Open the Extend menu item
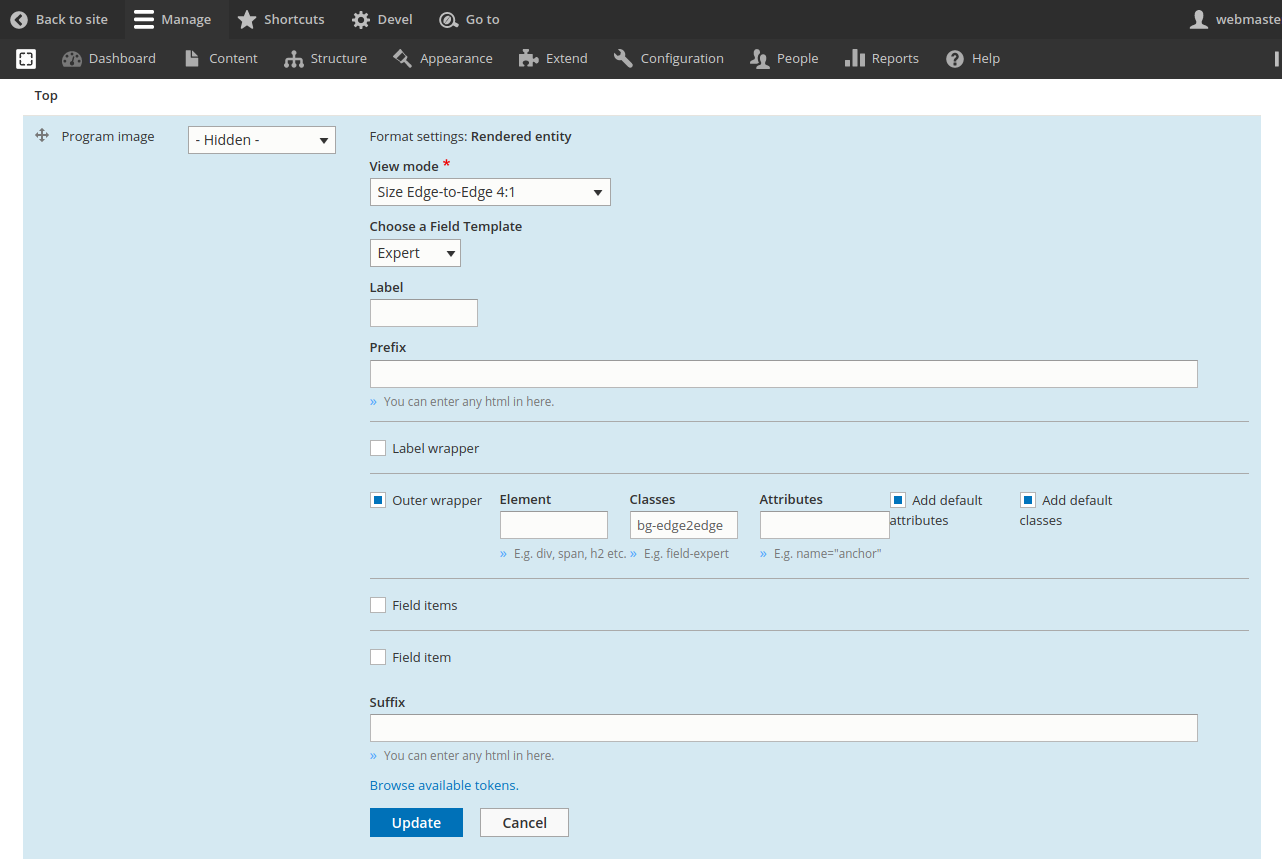 [554, 59]
